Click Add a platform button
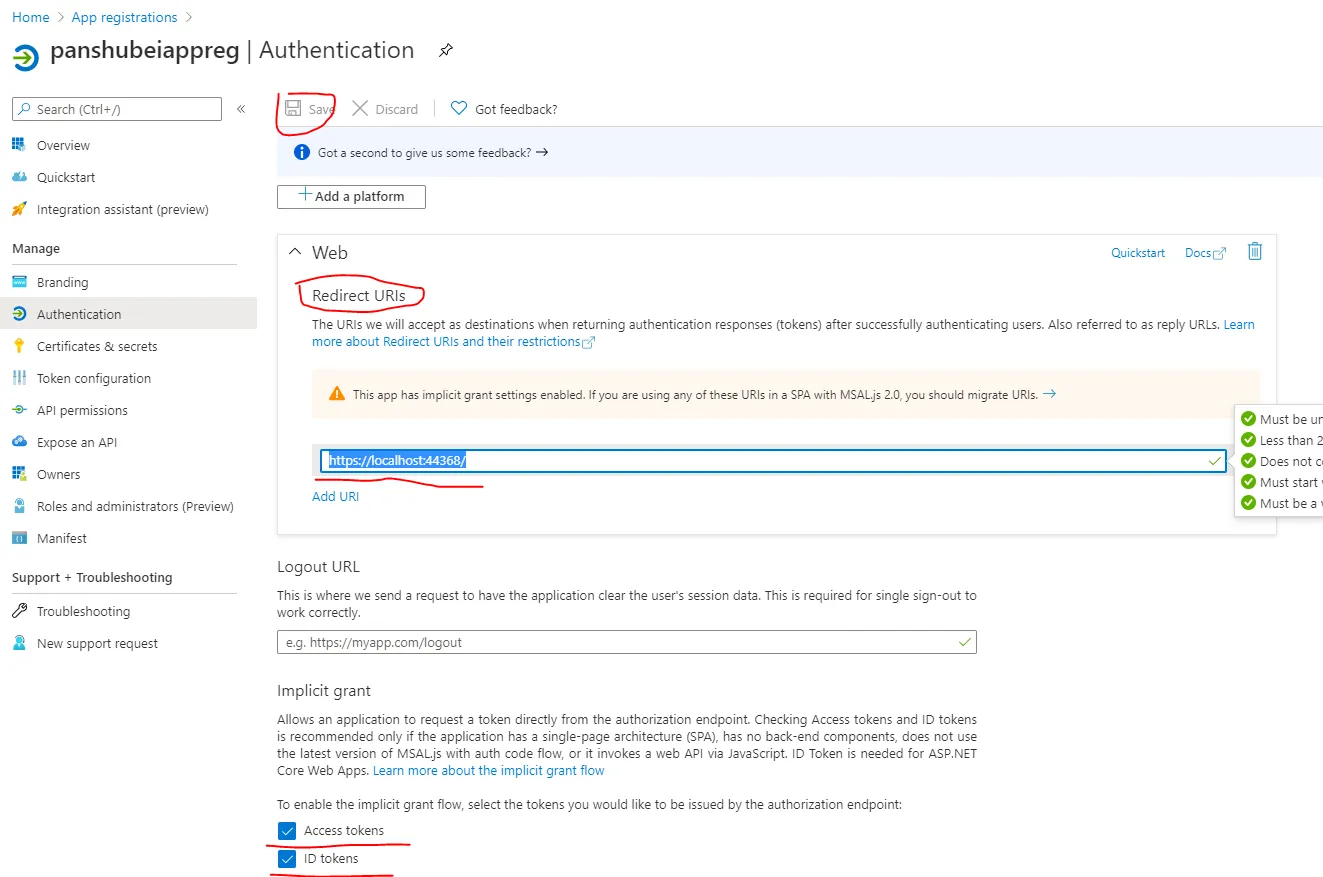 click(351, 197)
